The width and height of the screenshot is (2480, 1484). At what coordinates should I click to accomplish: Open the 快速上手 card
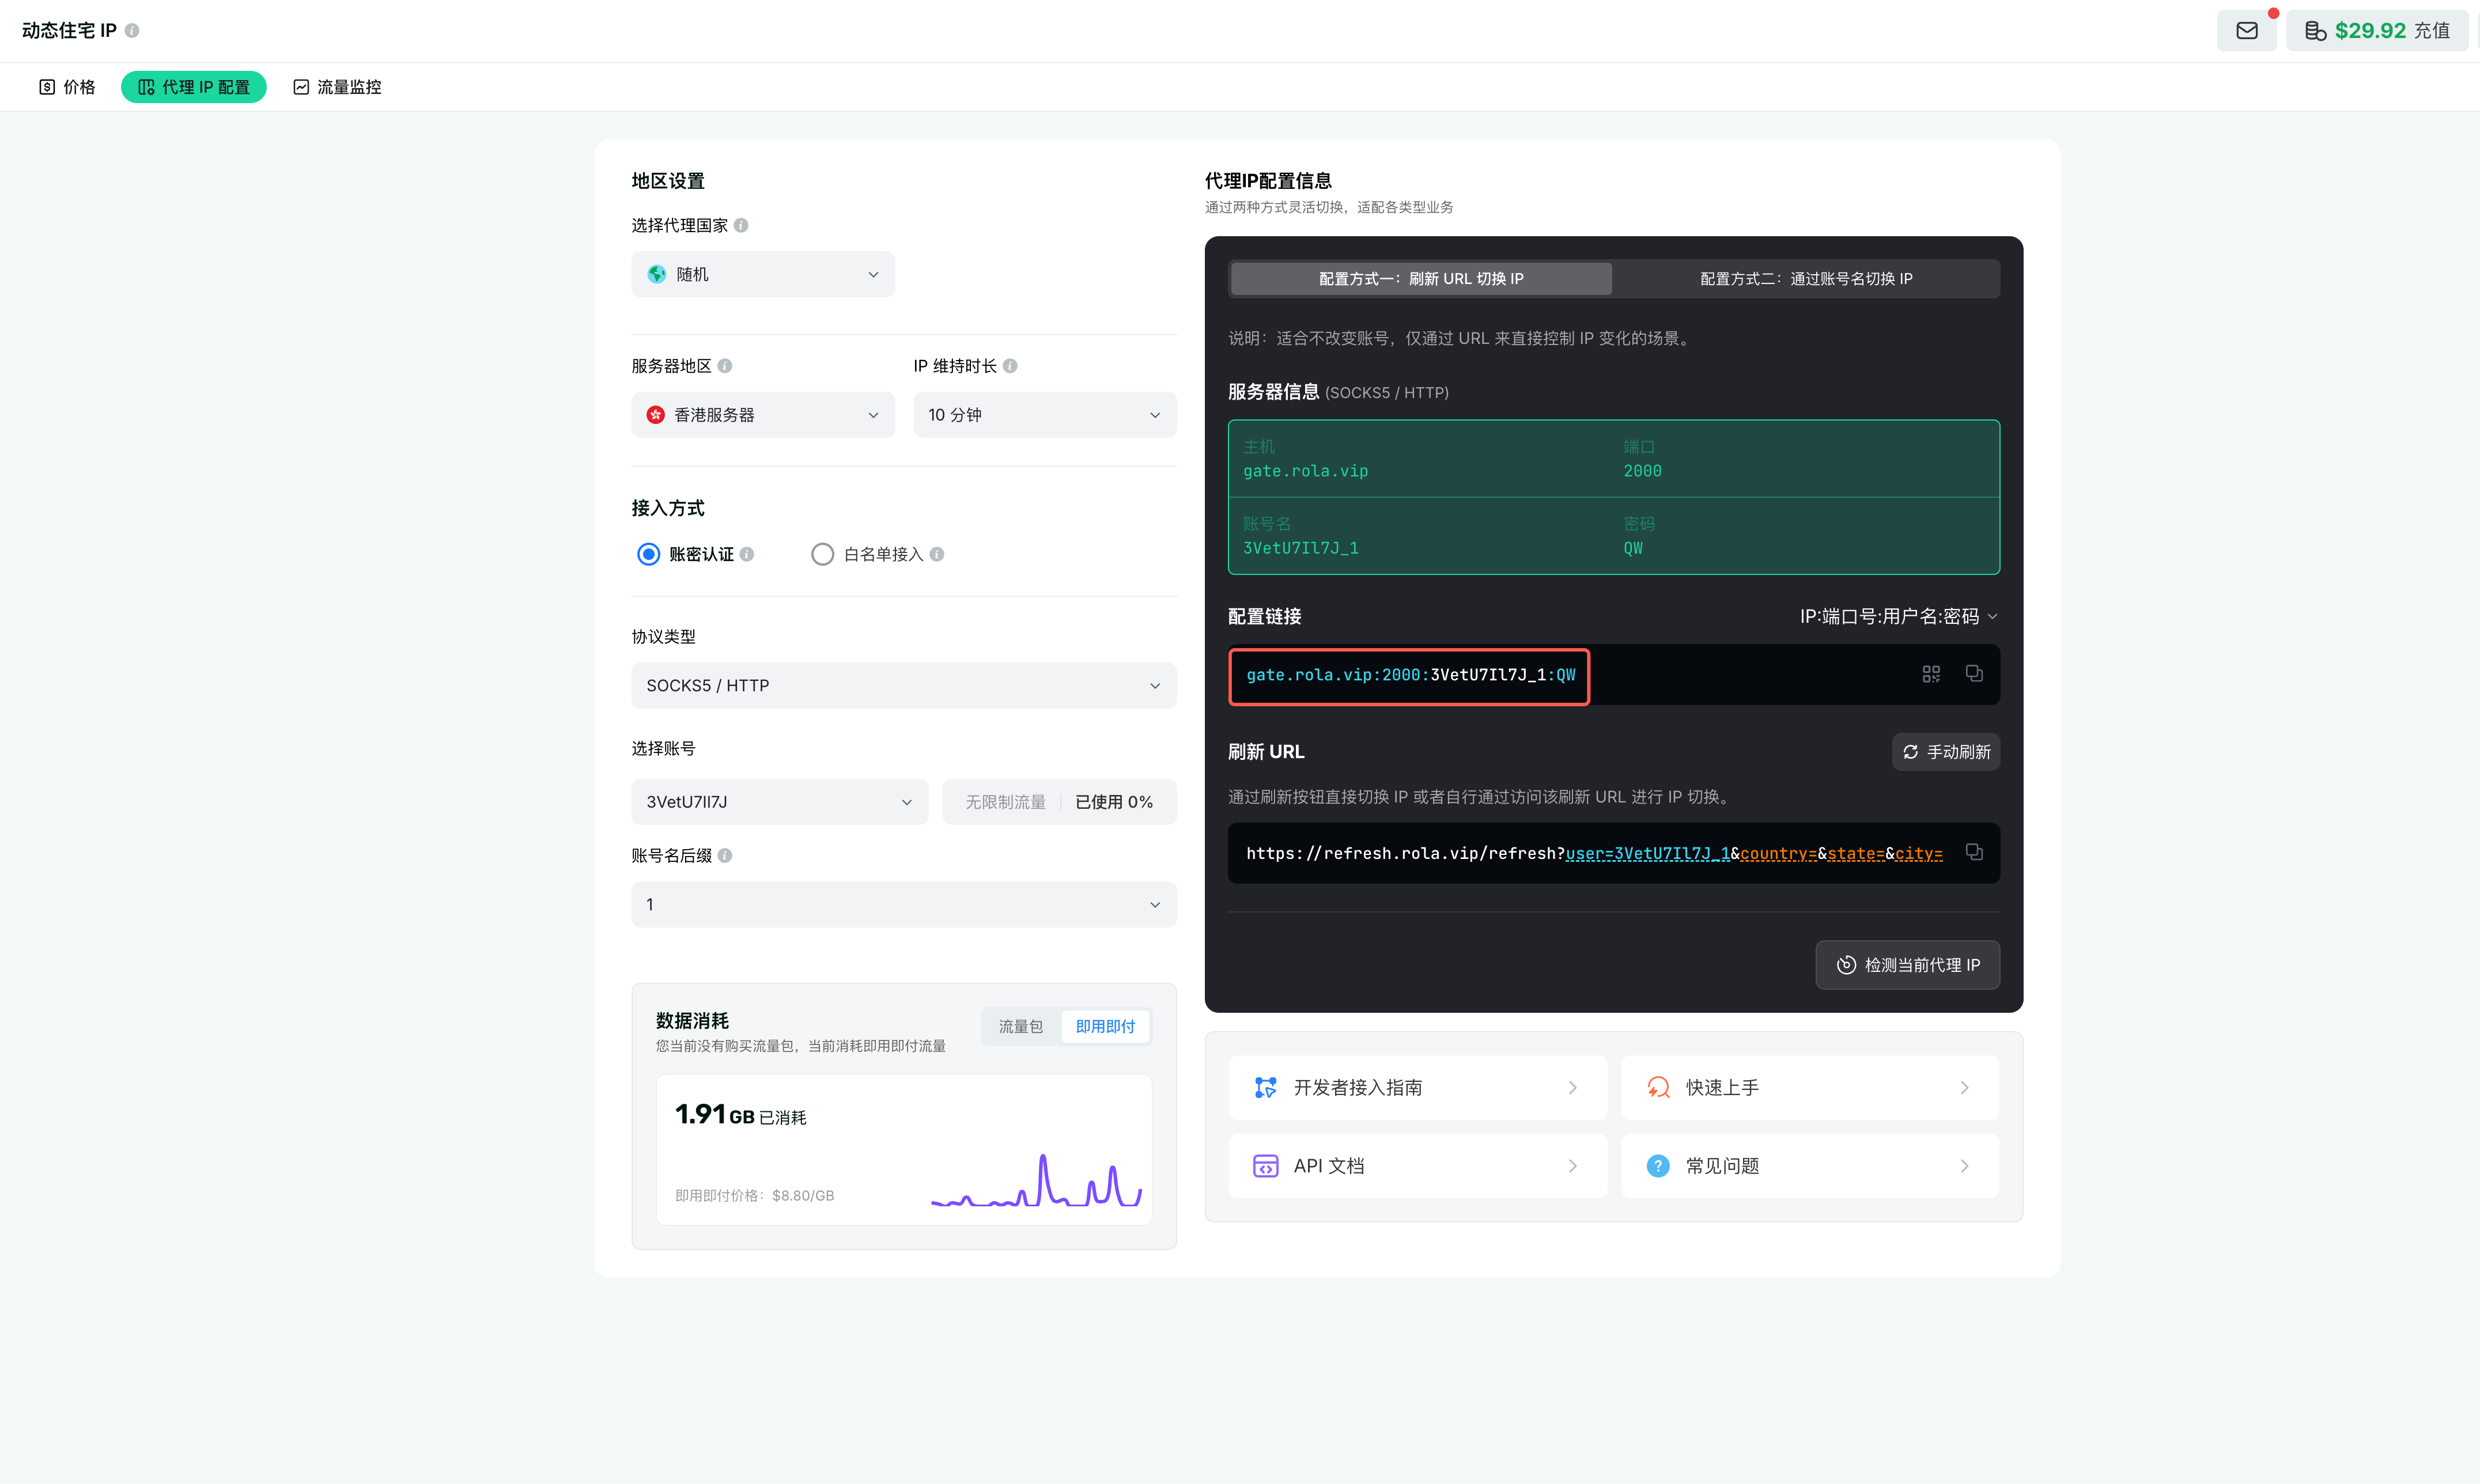click(1810, 1088)
